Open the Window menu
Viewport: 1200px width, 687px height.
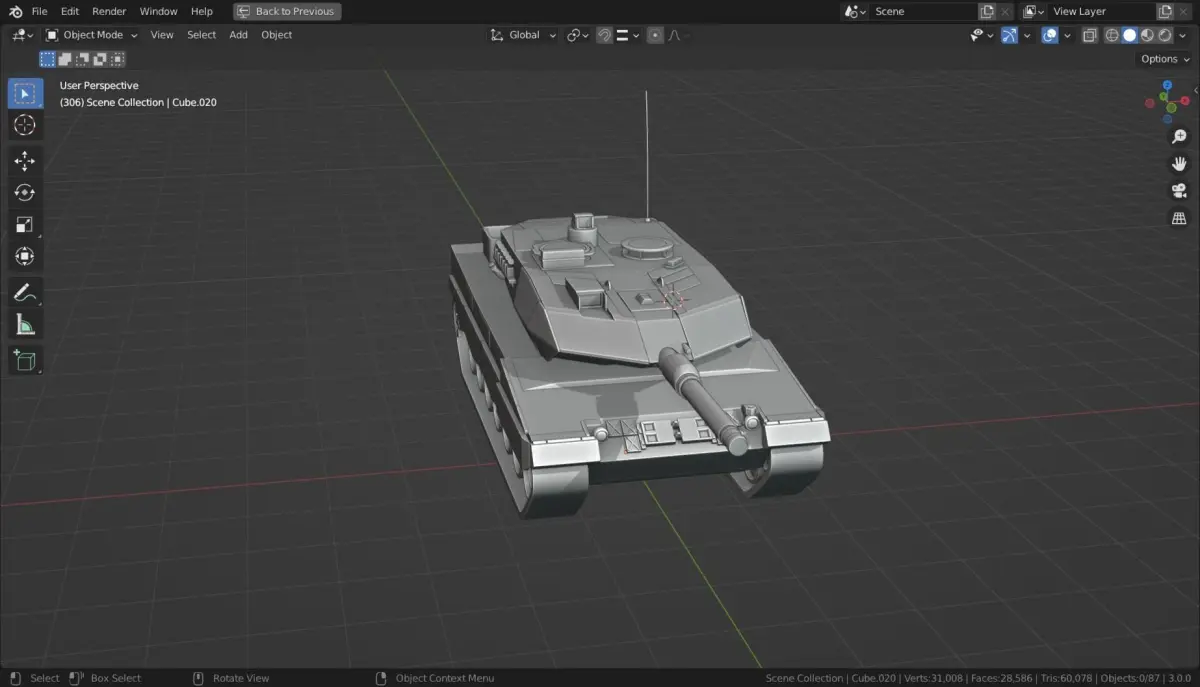(158, 11)
